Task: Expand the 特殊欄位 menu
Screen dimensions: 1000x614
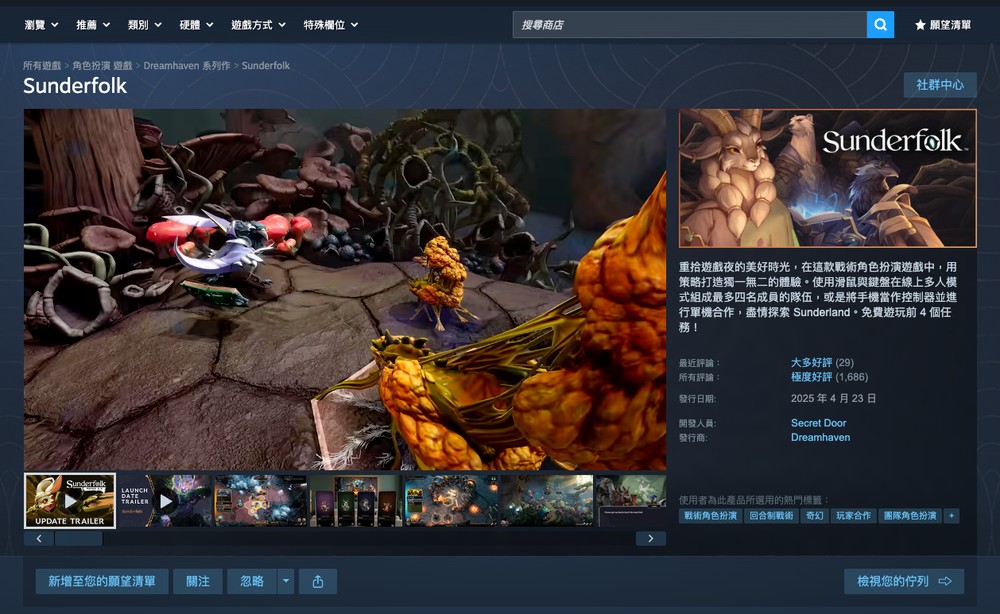Action: (331, 25)
